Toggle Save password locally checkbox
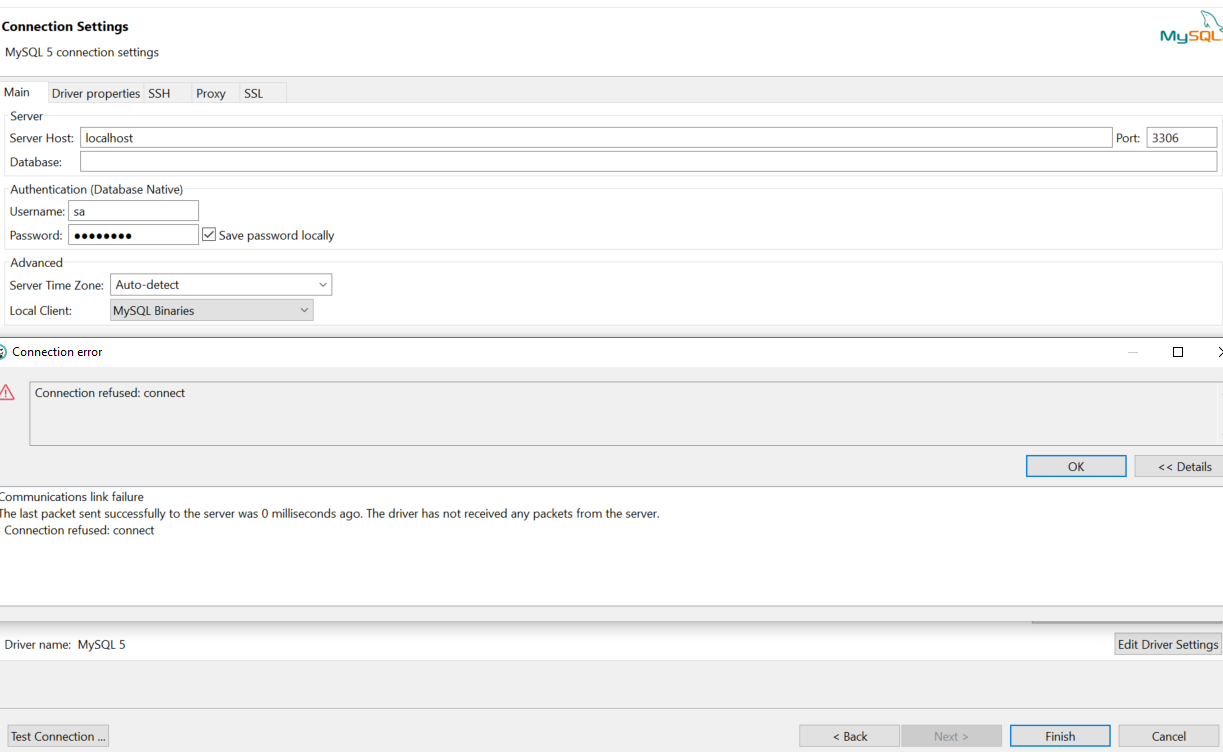Viewport: 1223px width, 752px height. [209, 235]
